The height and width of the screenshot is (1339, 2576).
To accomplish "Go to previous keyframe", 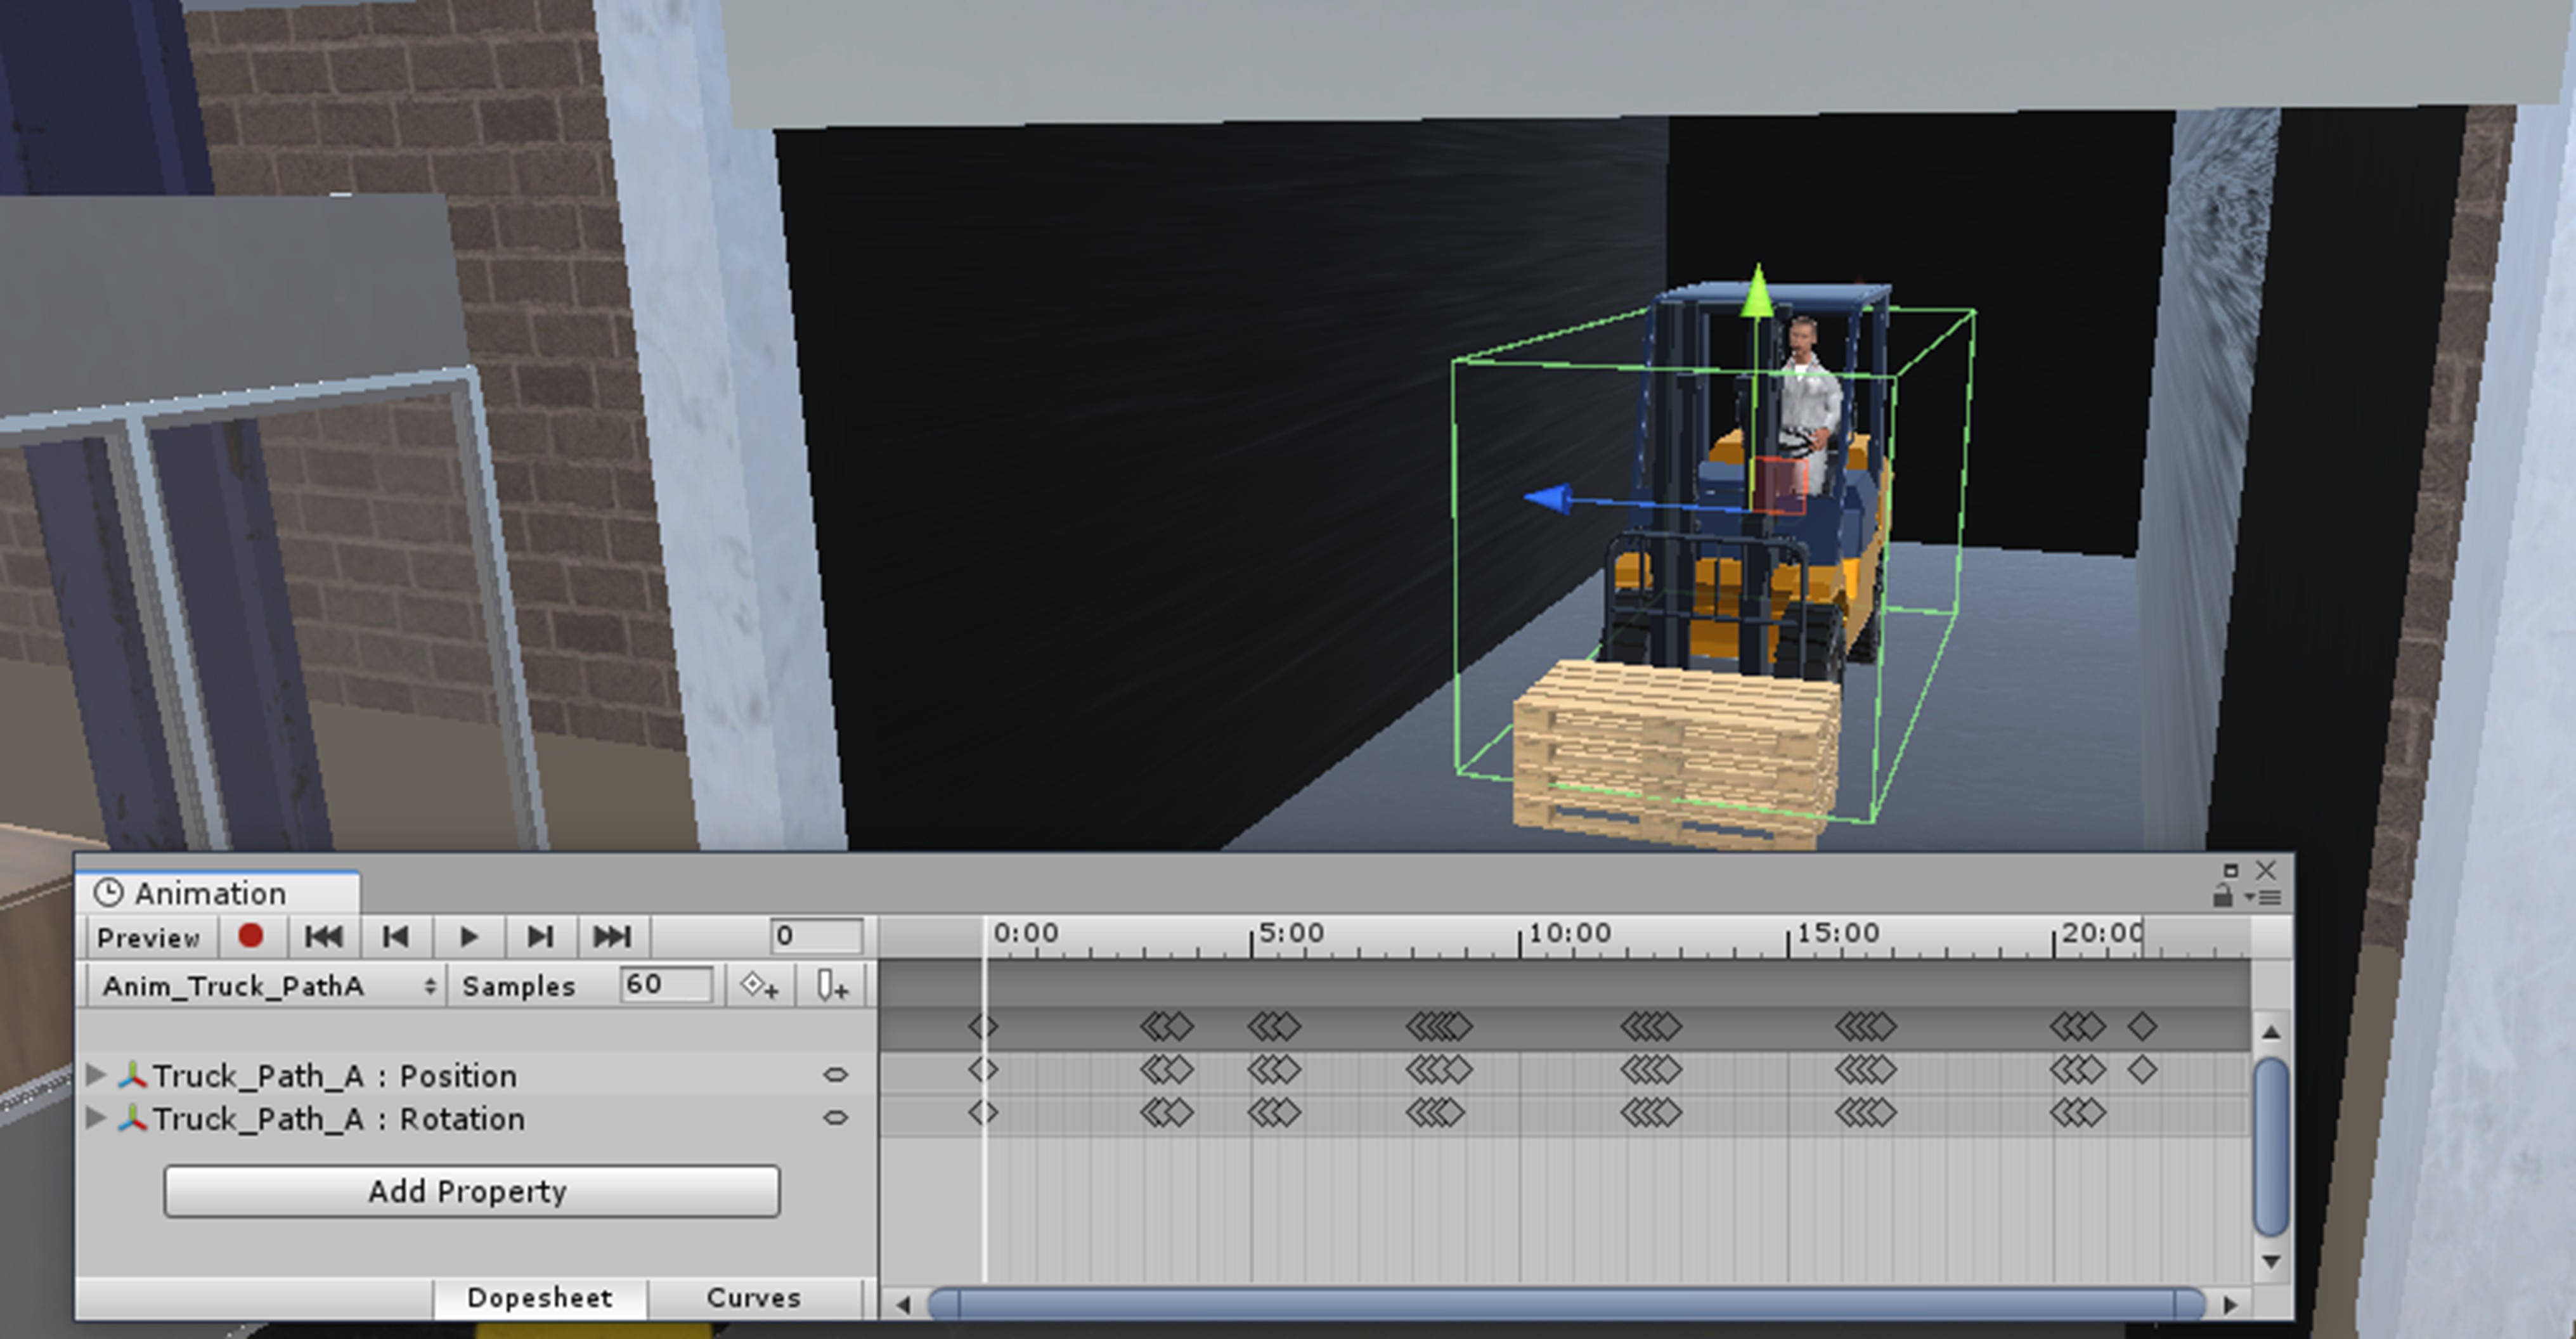I will pyautogui.click(x=395, y=937).
